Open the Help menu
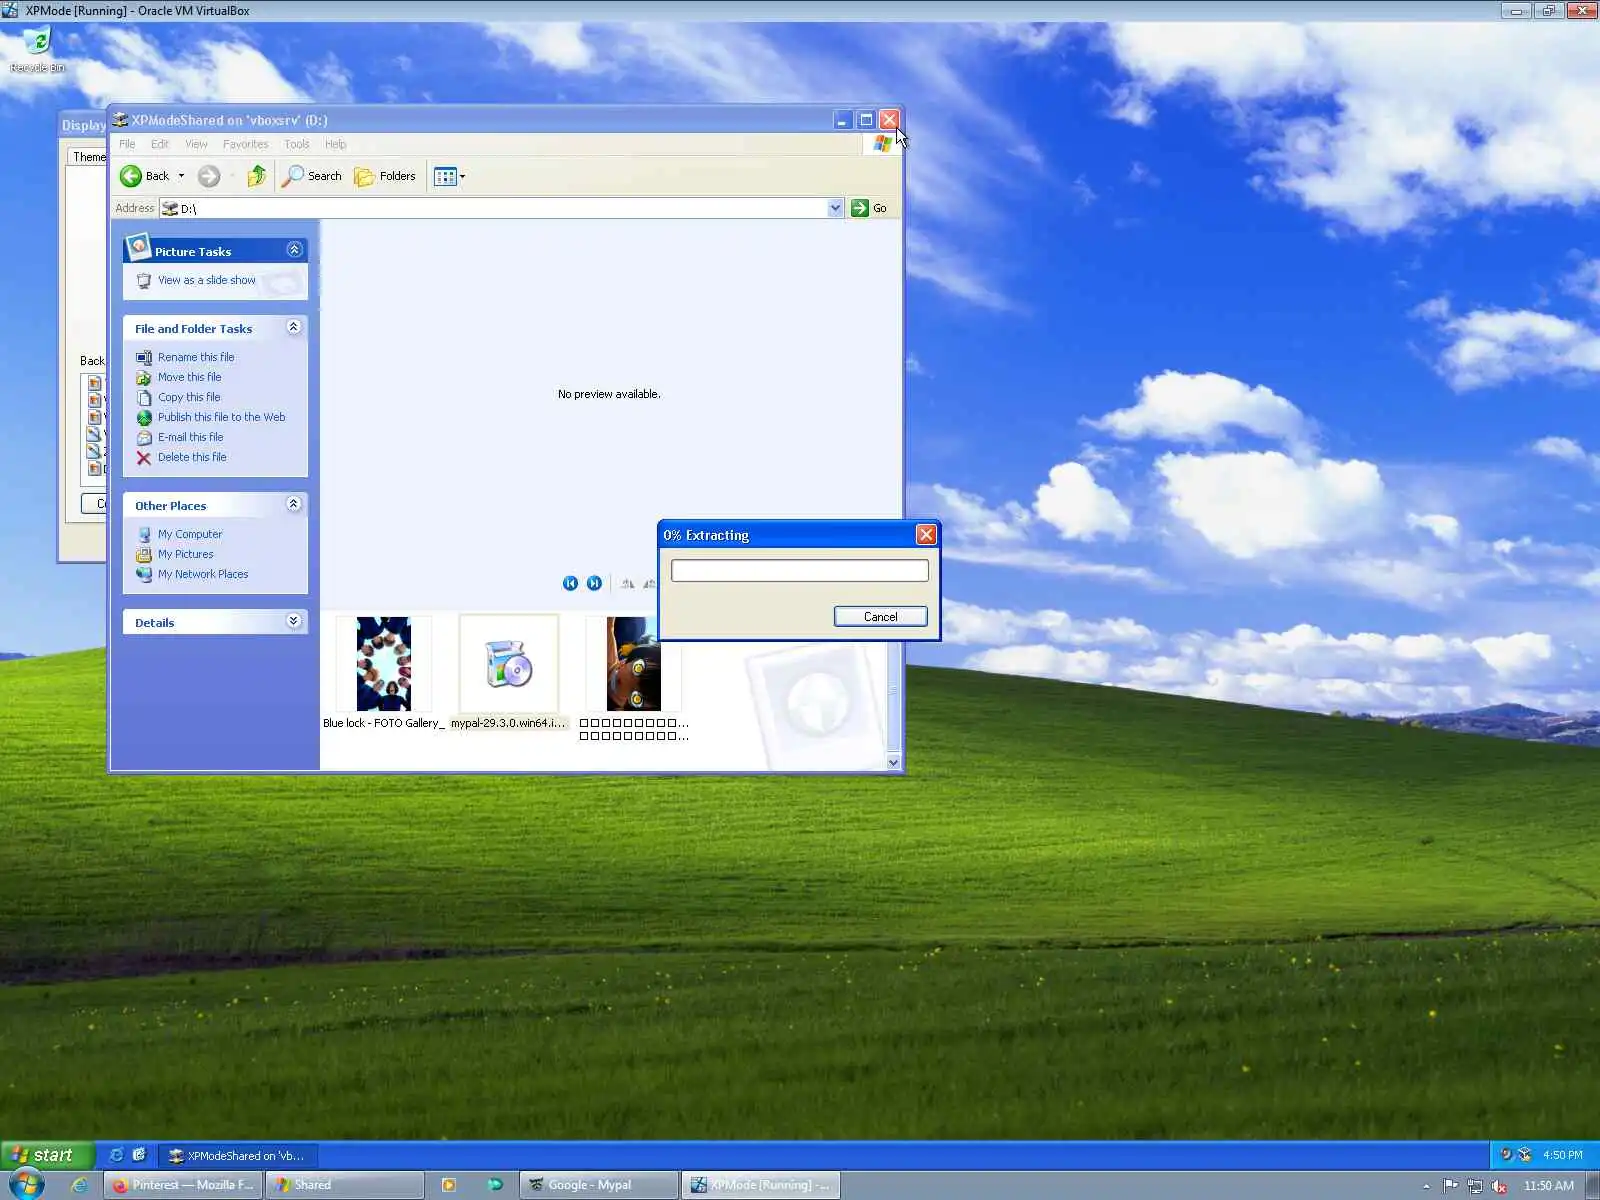Viewport: 1600px width, 1200px height. (335, 144)
